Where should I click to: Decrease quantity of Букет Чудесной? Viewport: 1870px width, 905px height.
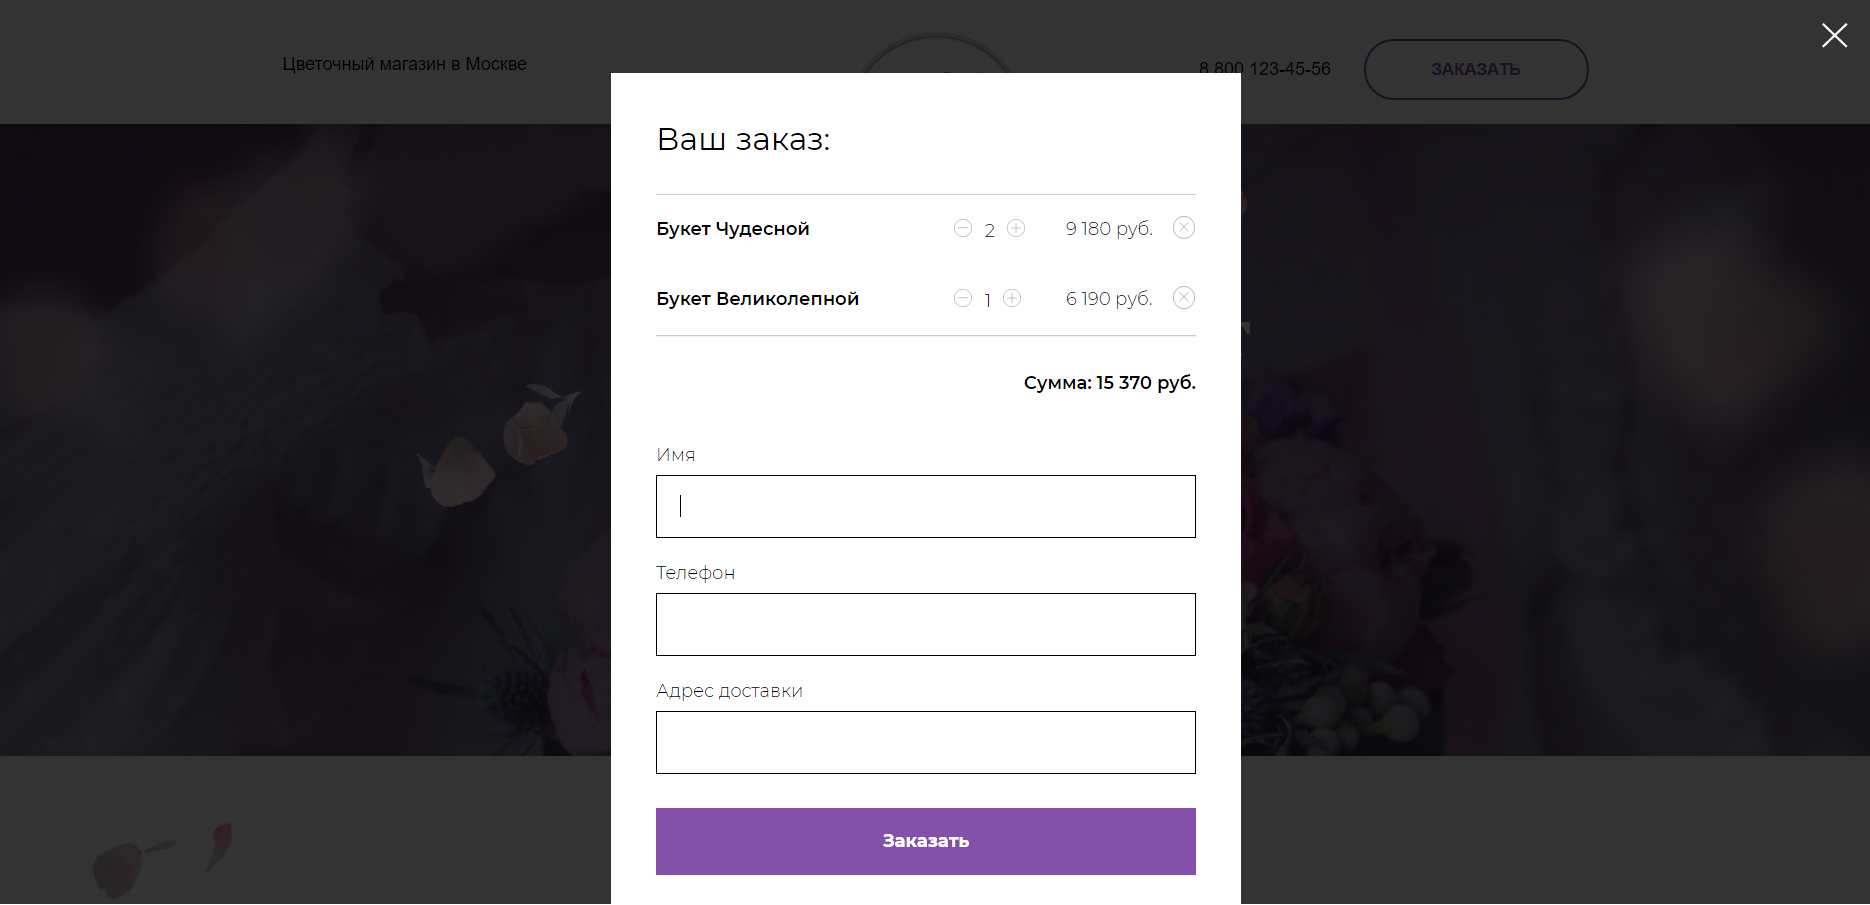[x=963, y=228]
